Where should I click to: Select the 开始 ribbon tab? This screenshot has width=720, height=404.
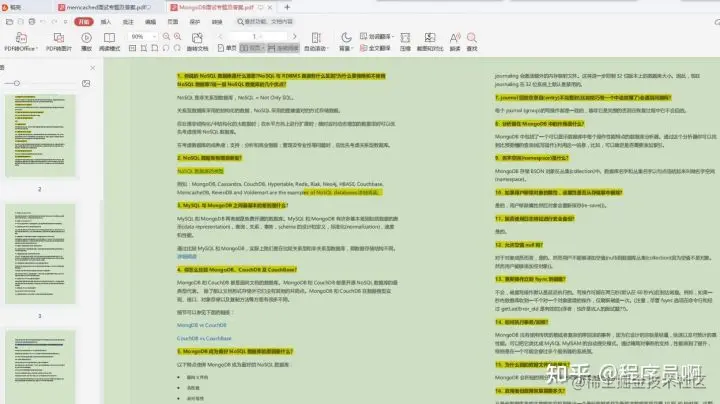84,22
